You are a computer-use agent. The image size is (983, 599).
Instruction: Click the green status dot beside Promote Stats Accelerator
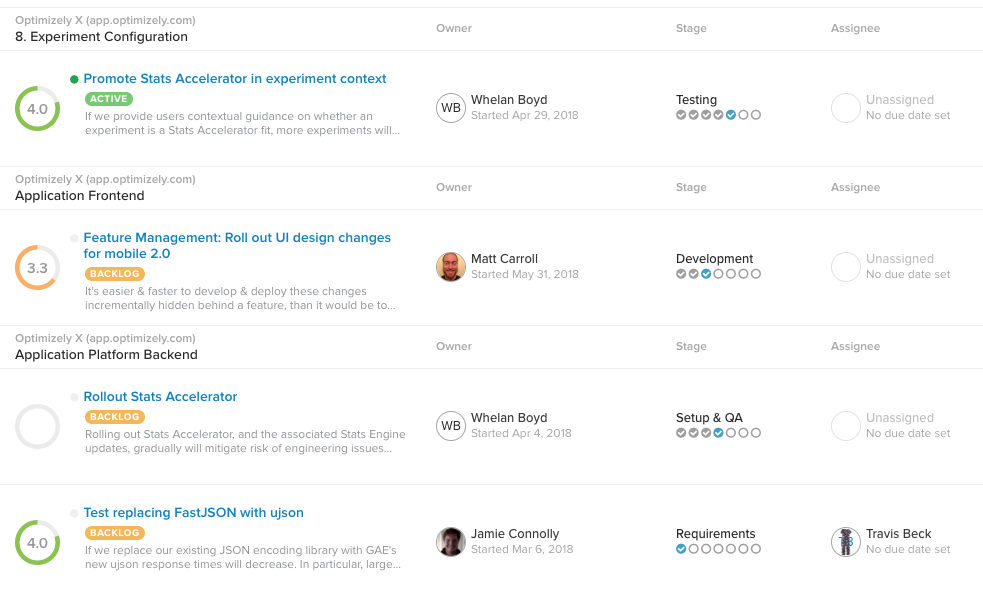[74, 79]
